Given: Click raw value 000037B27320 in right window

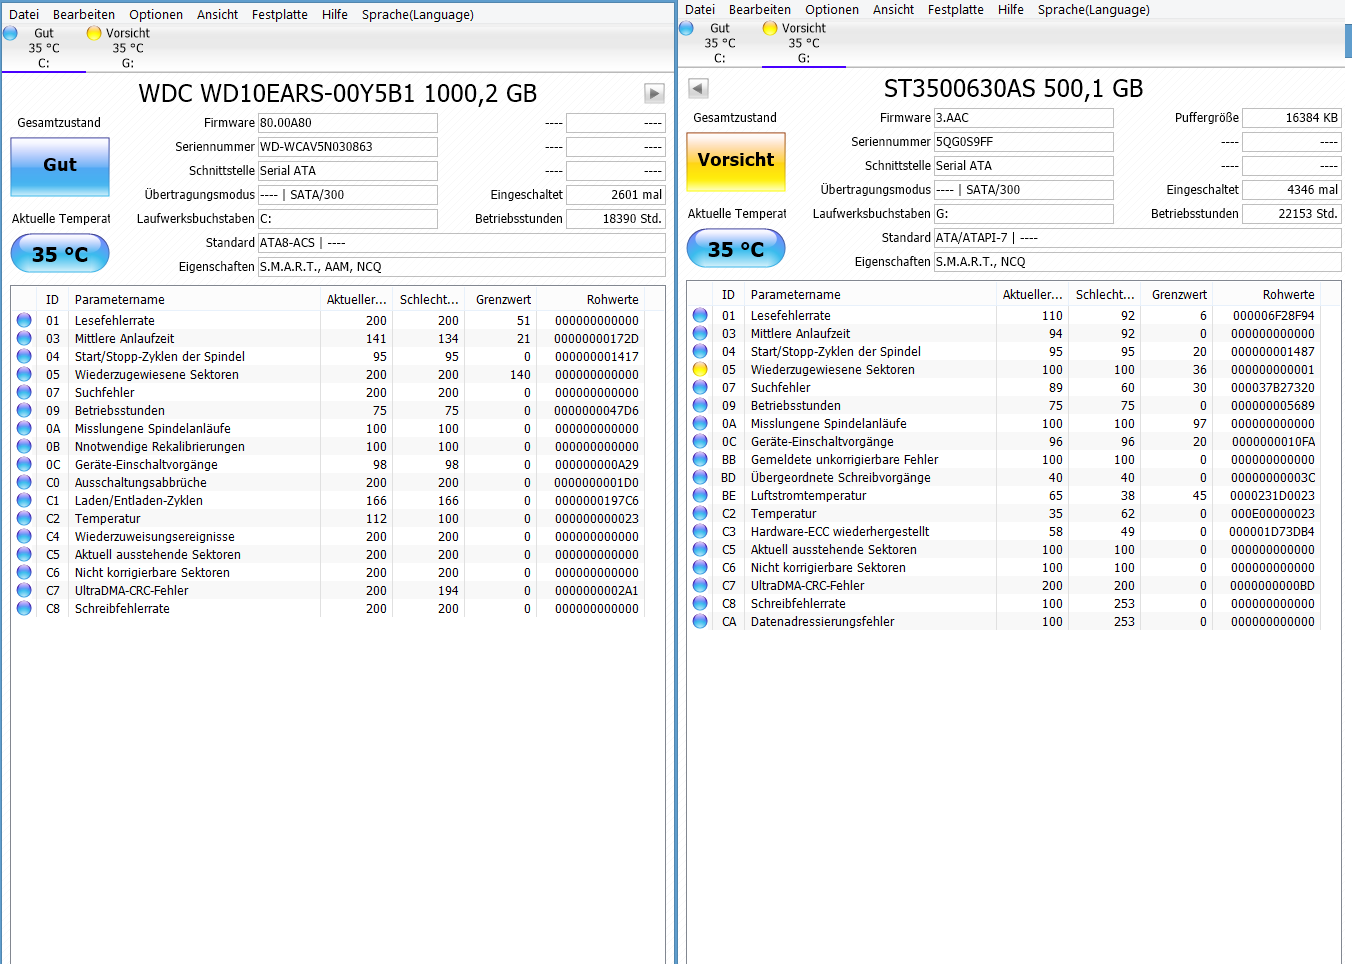Looking at the screenshot, I should tap(1272, 388).
